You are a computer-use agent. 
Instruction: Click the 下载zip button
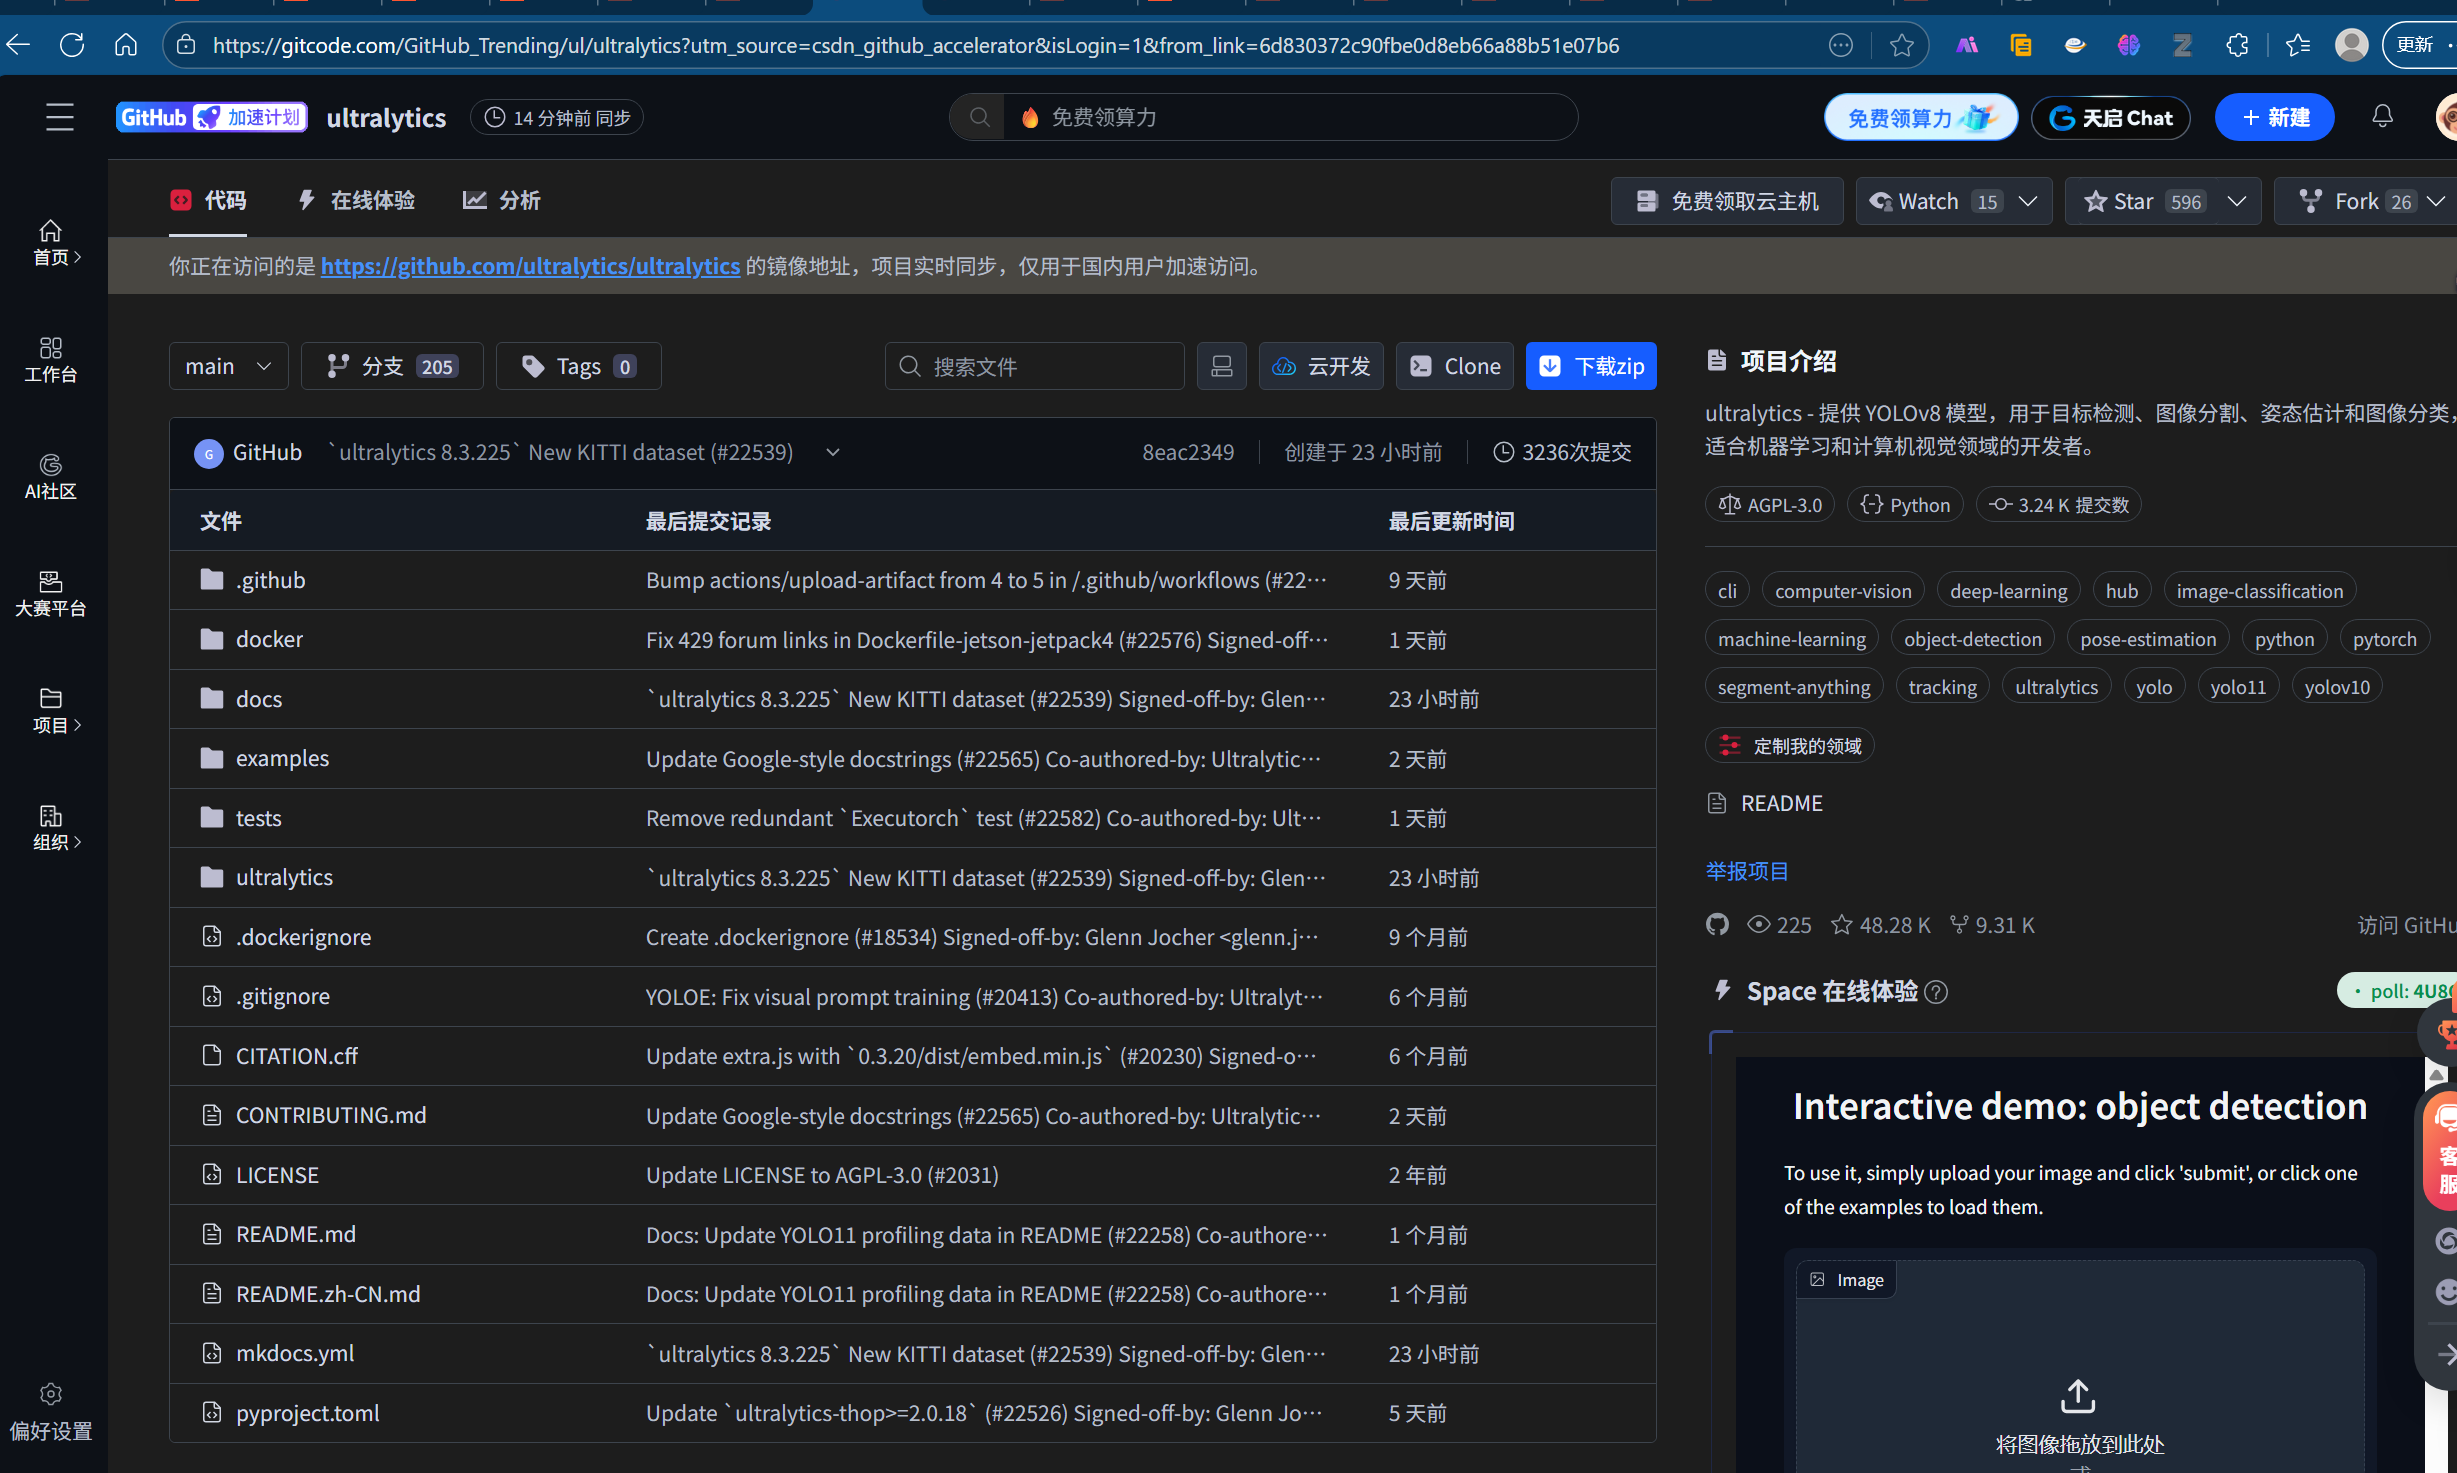coord(1590,366)
